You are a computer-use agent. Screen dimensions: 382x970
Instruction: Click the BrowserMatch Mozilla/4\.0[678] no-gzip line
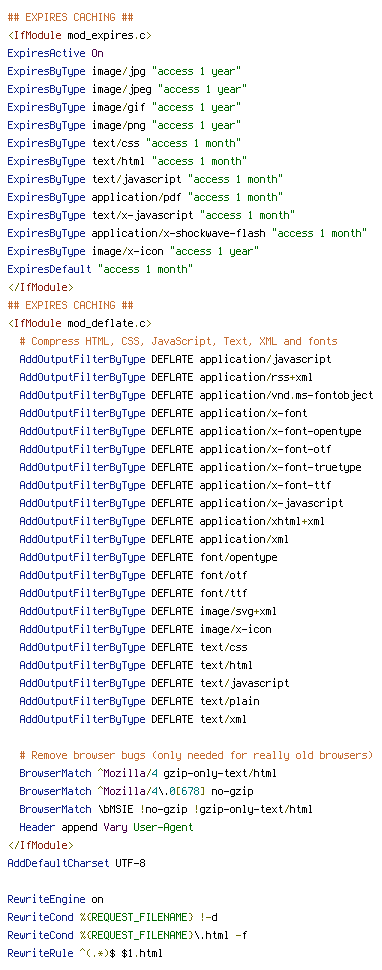[x=137, y=791]
